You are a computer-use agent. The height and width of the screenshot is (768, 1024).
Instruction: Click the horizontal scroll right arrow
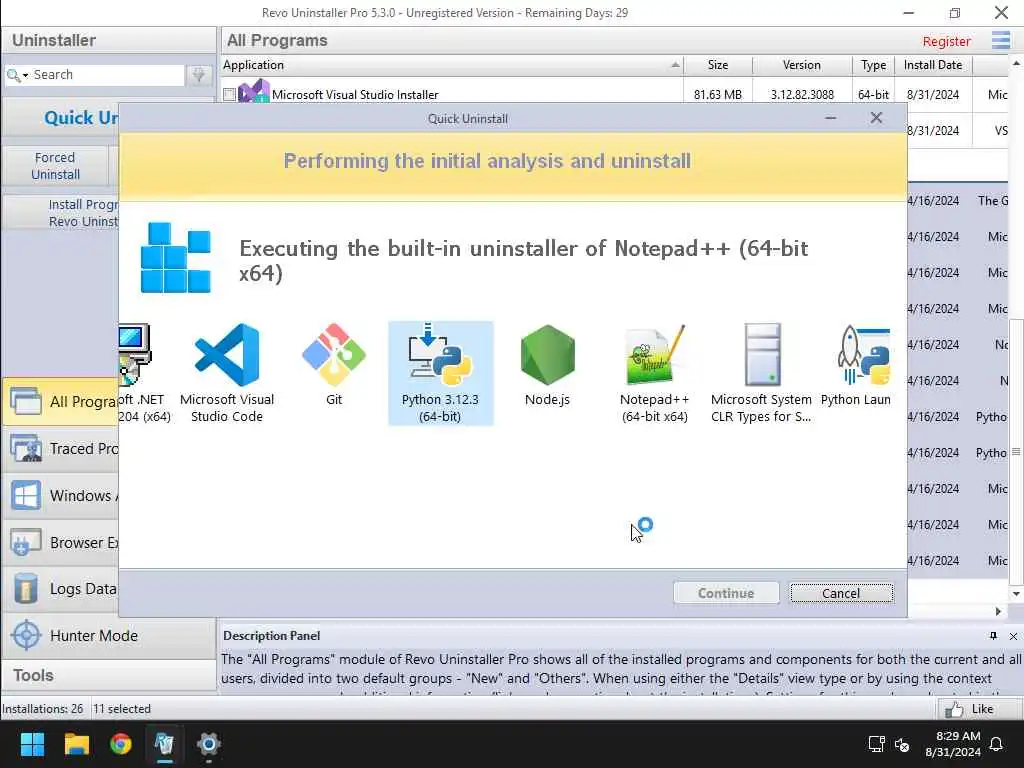click(x=998, y=611)
